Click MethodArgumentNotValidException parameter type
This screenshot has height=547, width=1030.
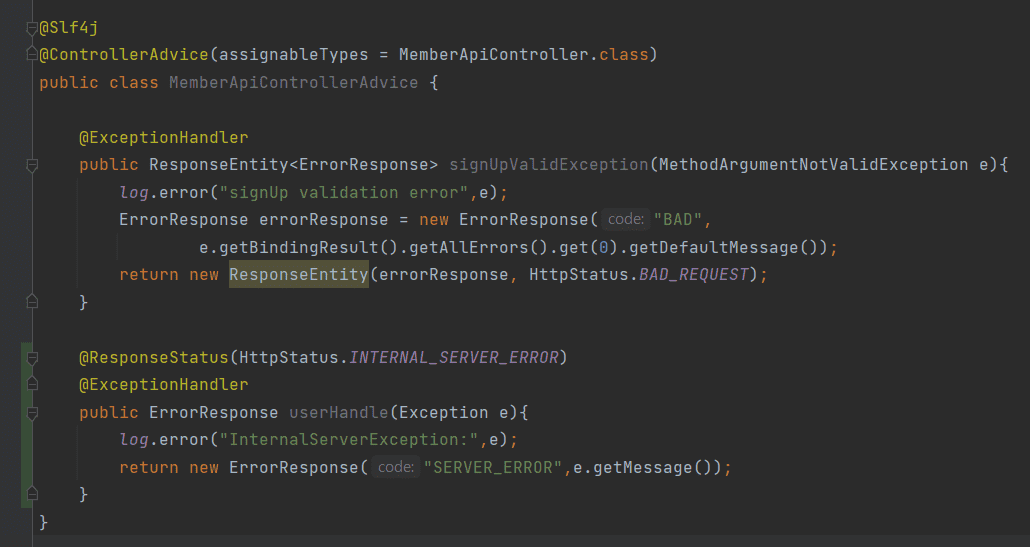click(813, 165)
